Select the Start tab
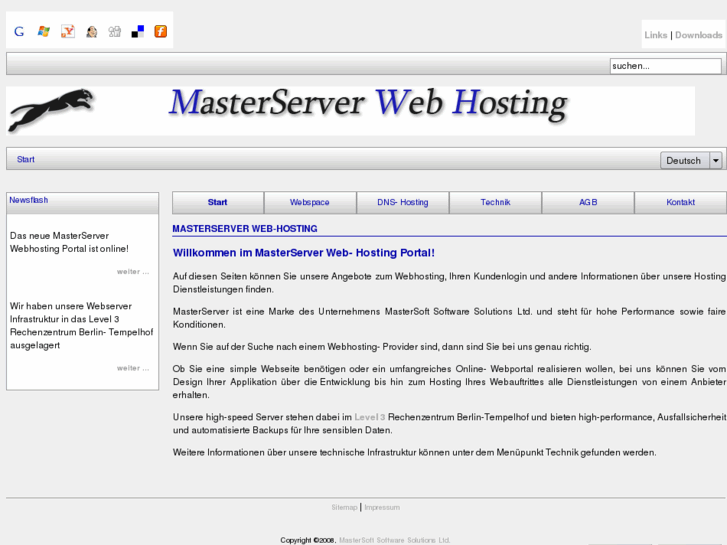The width and height of the screenshot is (727, 545). pyautogui.click(x=217, y=202)
